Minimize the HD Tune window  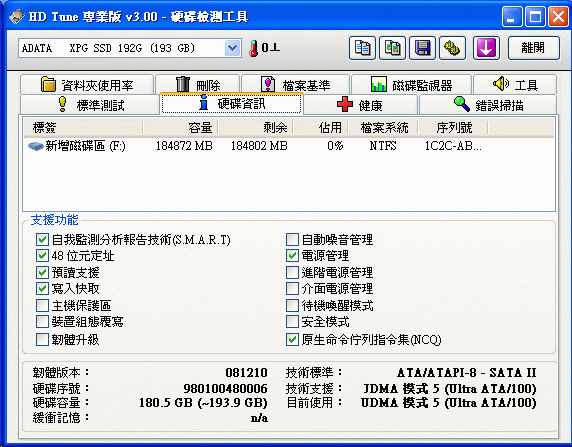click(x=512, y=16)
